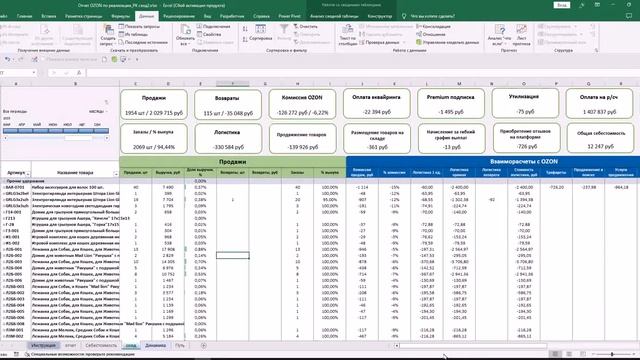Switch to the Инструкция sheet tab
The image size is (640, 360).
(44, 346)
